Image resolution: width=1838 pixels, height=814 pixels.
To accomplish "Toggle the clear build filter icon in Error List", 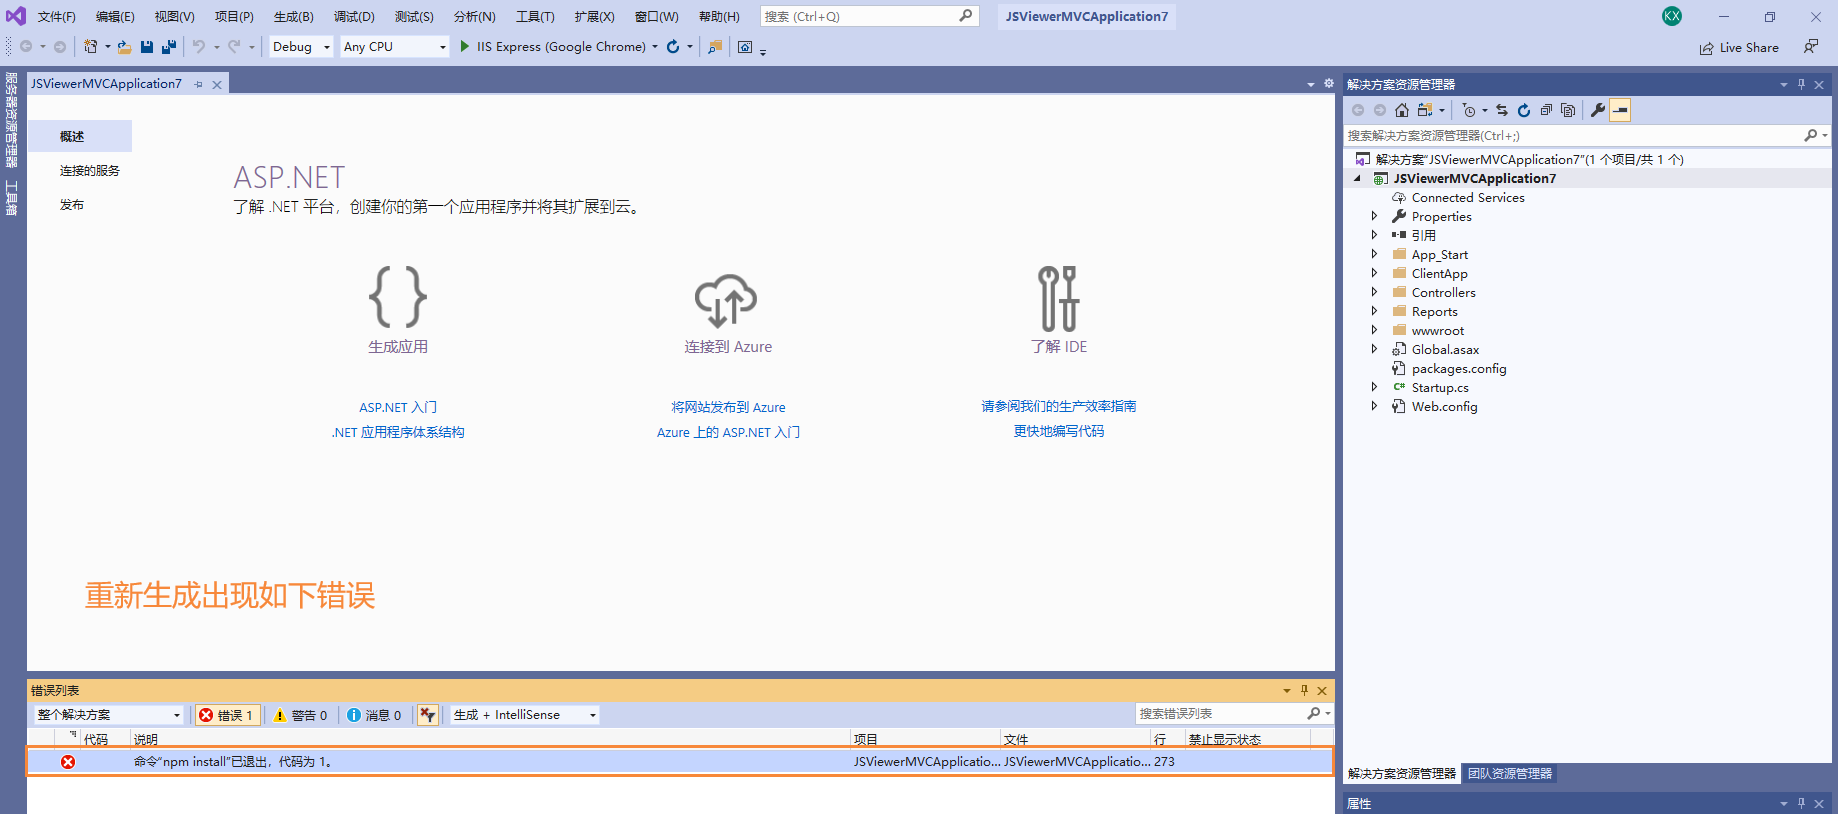I will click(x=428, y=715).
